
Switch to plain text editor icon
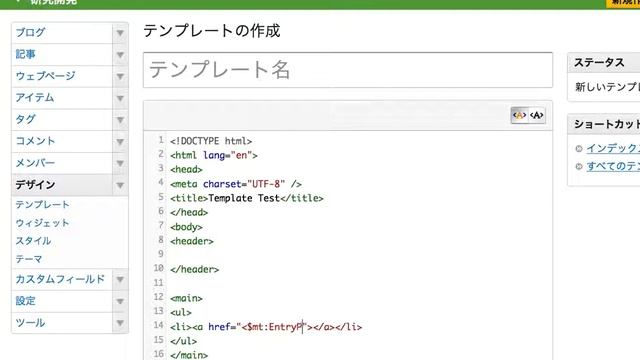[x=536, y=116]
